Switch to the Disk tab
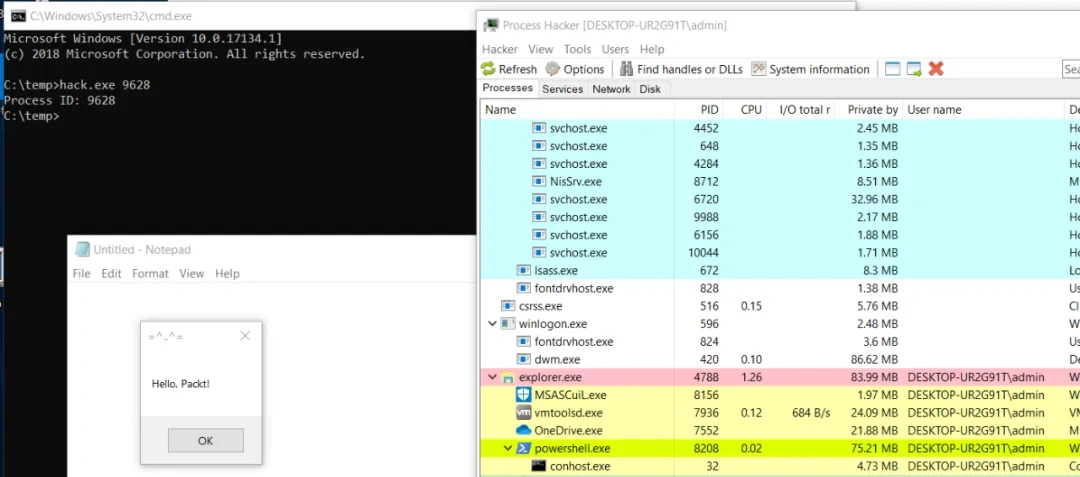 (x=650, y=89)
